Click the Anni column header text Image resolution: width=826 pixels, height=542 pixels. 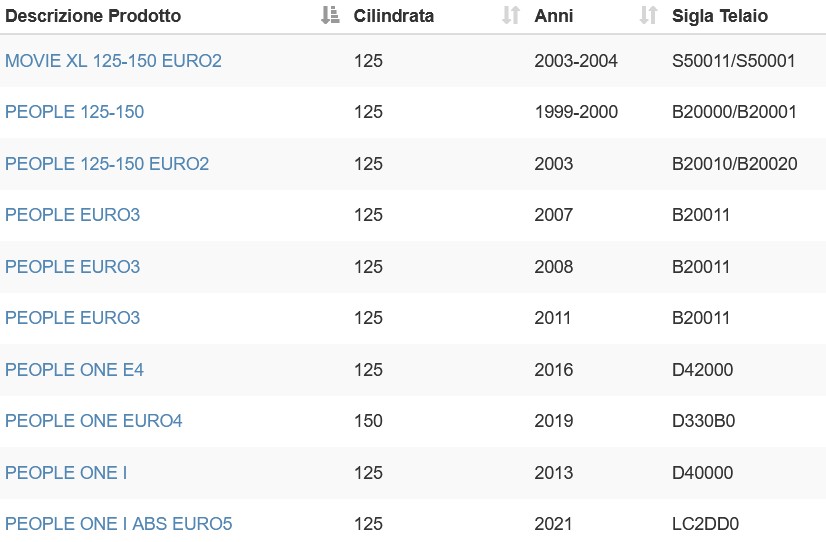[554, 16]
